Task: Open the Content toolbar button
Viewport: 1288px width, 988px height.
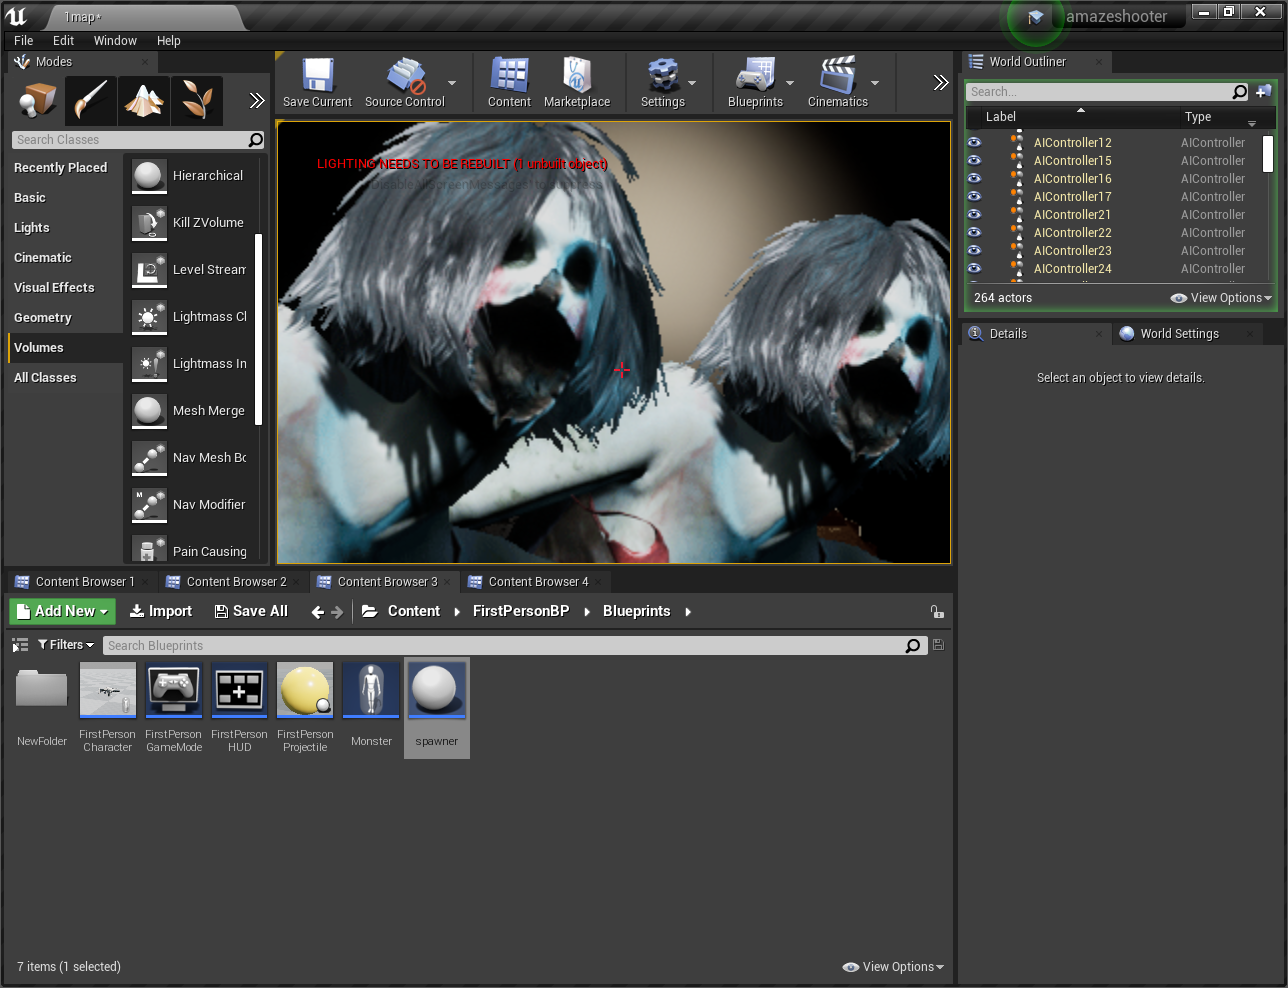Action: [509, 83]
